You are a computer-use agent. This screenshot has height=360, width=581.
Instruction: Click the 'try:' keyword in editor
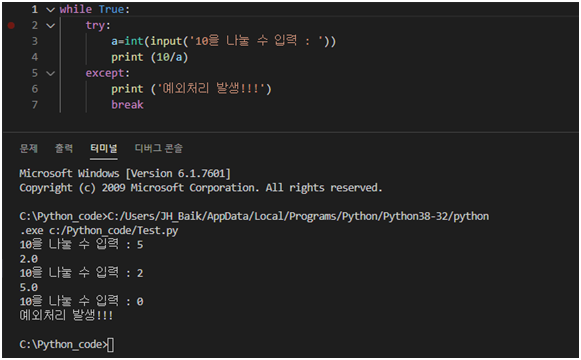(98, 26)
